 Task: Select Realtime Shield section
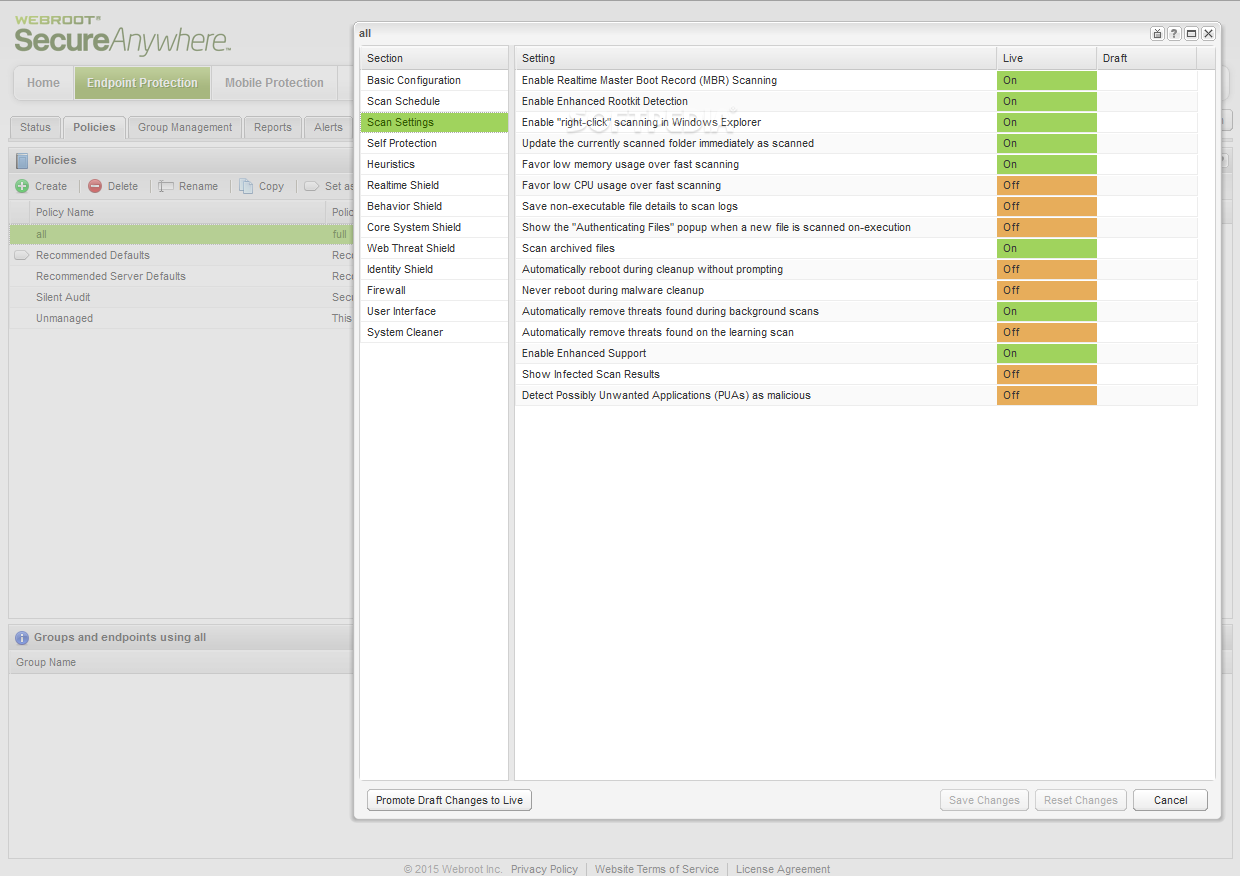434,185
